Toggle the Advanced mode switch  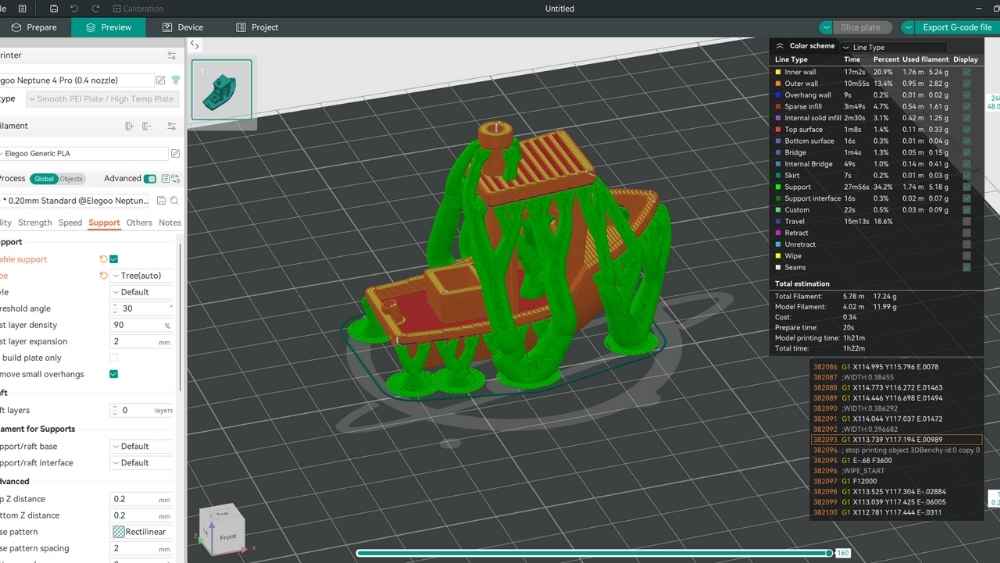[x=151, y=179]
